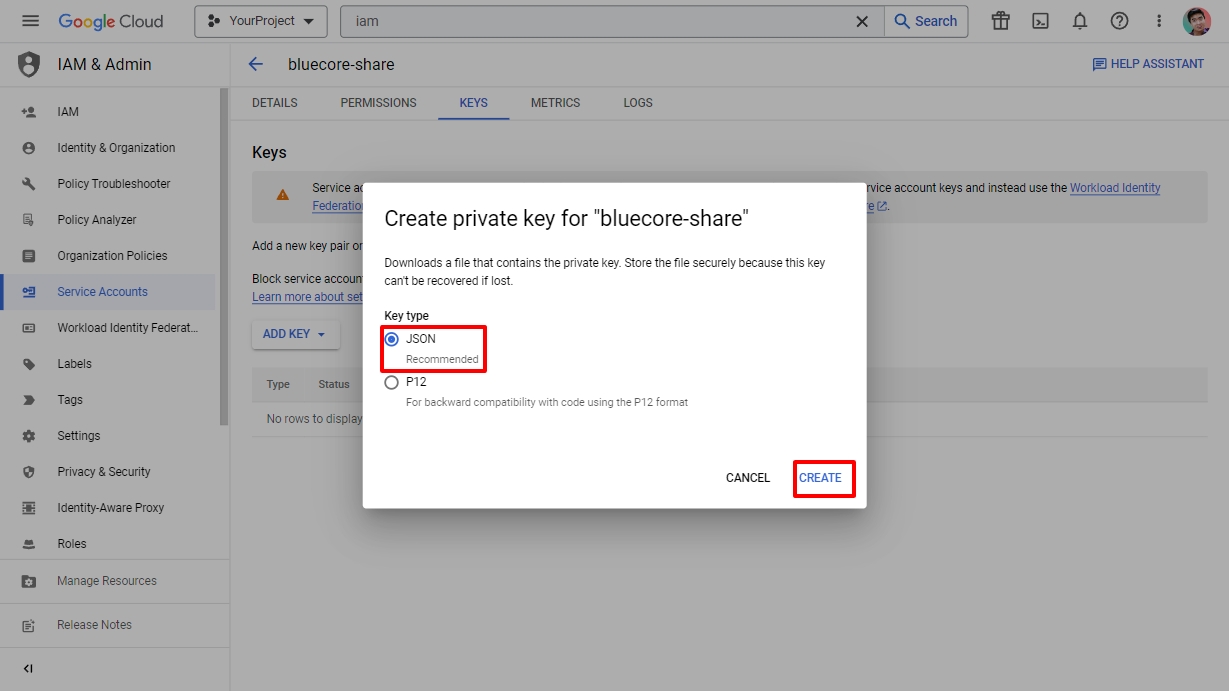
Task: Select the P12 key type radio
Action: click(x=392, y=382)
